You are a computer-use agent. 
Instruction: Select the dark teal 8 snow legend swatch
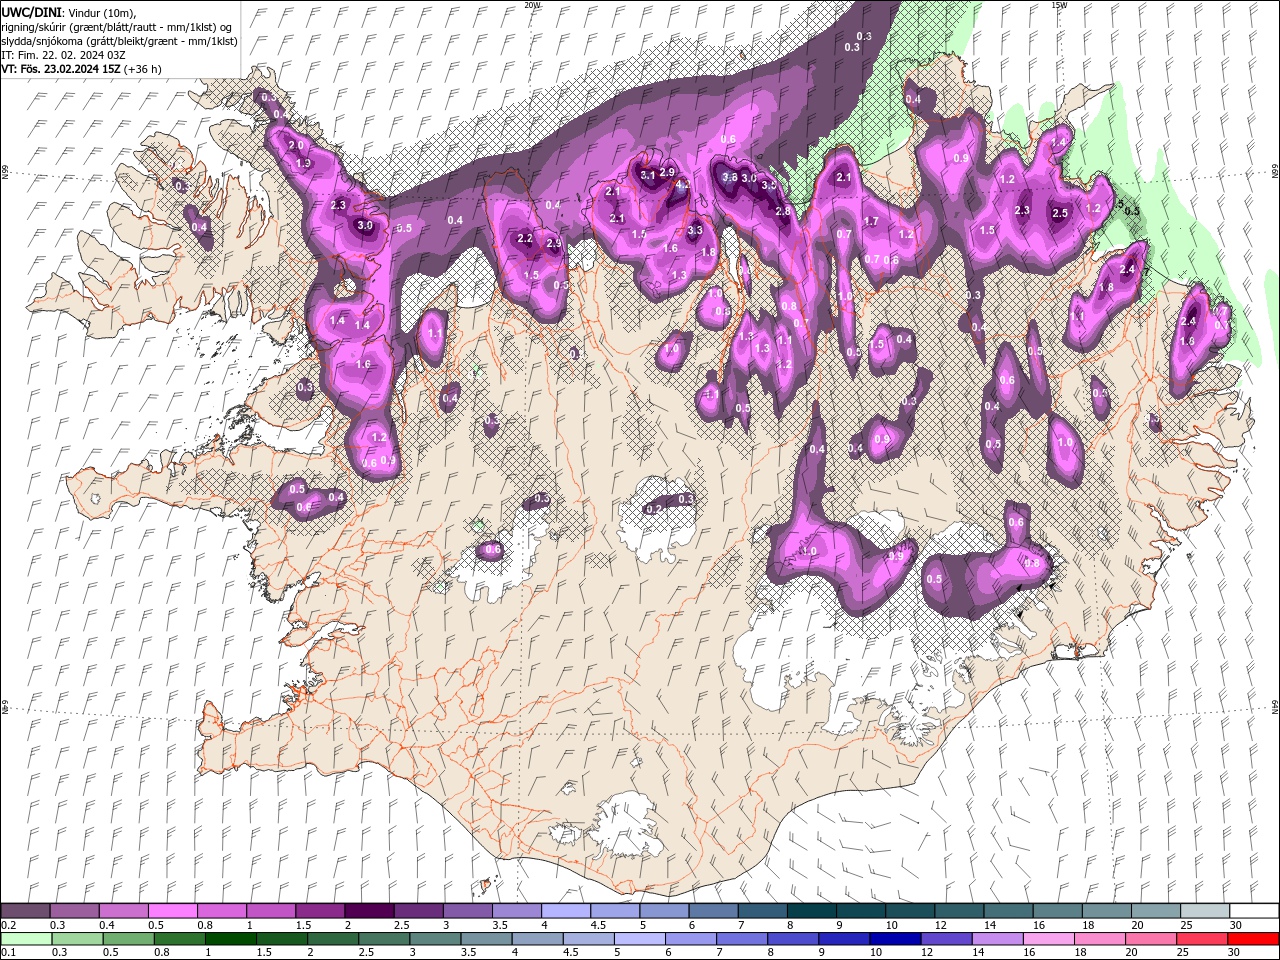click(810, 911)
